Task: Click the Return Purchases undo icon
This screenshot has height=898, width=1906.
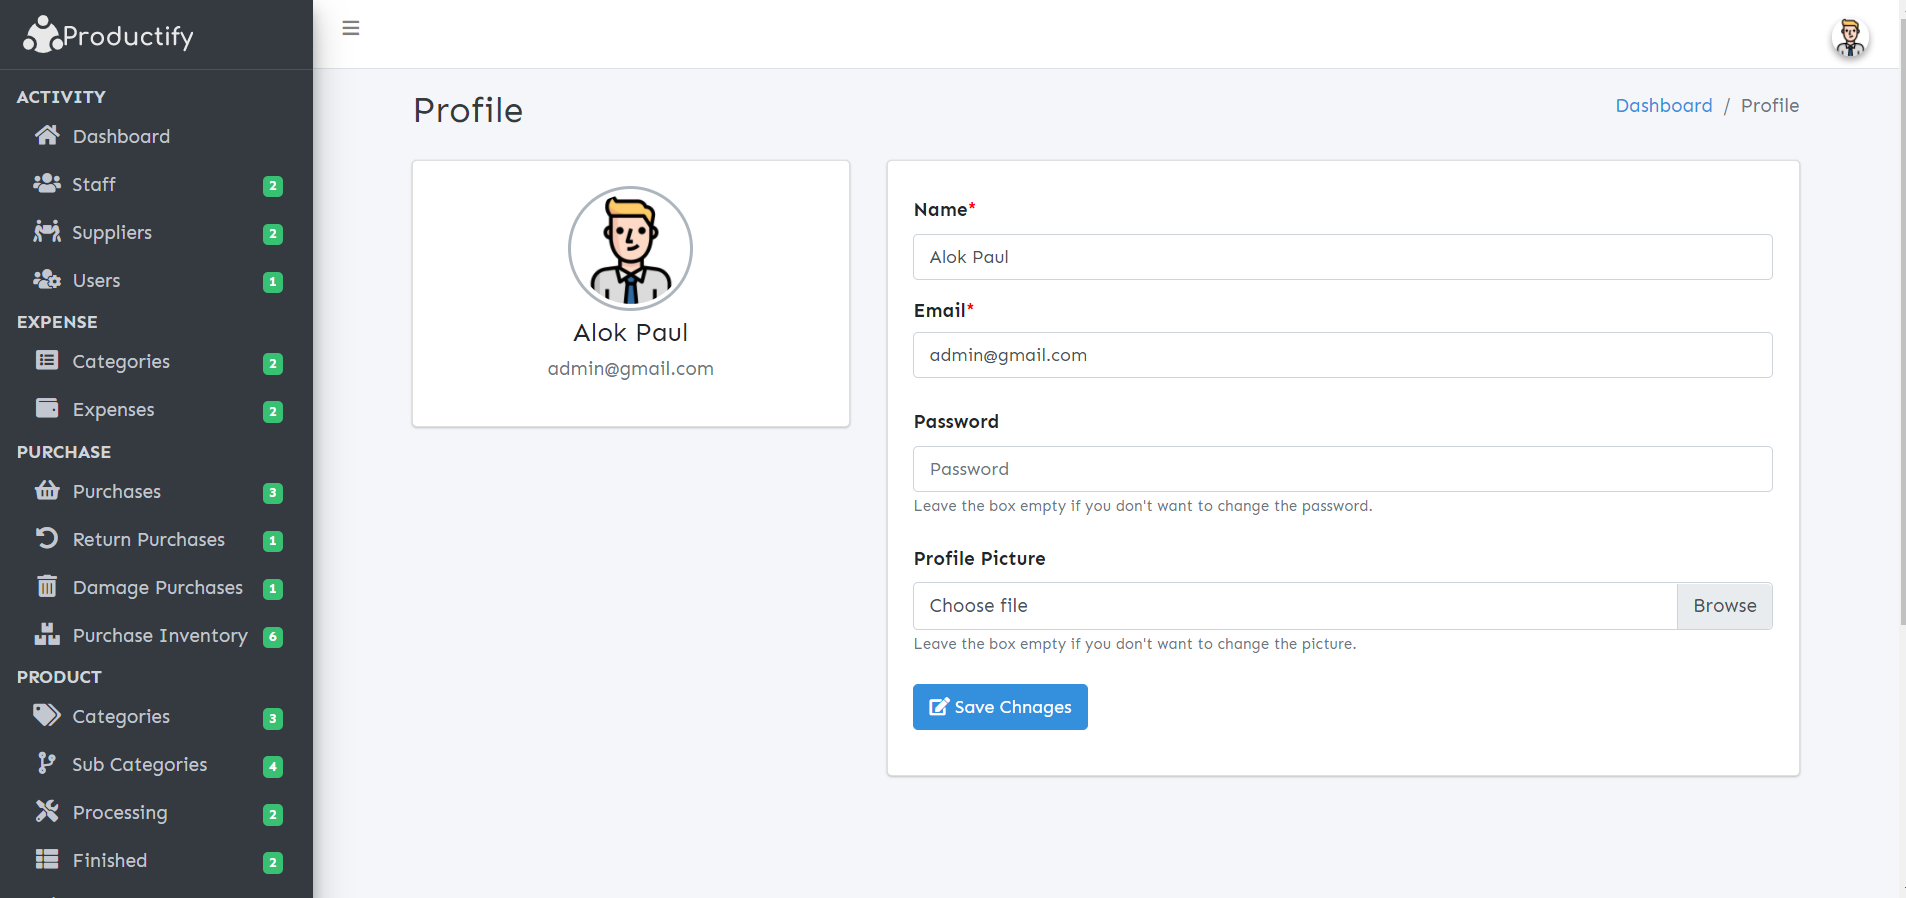Action: pos(47,539)
